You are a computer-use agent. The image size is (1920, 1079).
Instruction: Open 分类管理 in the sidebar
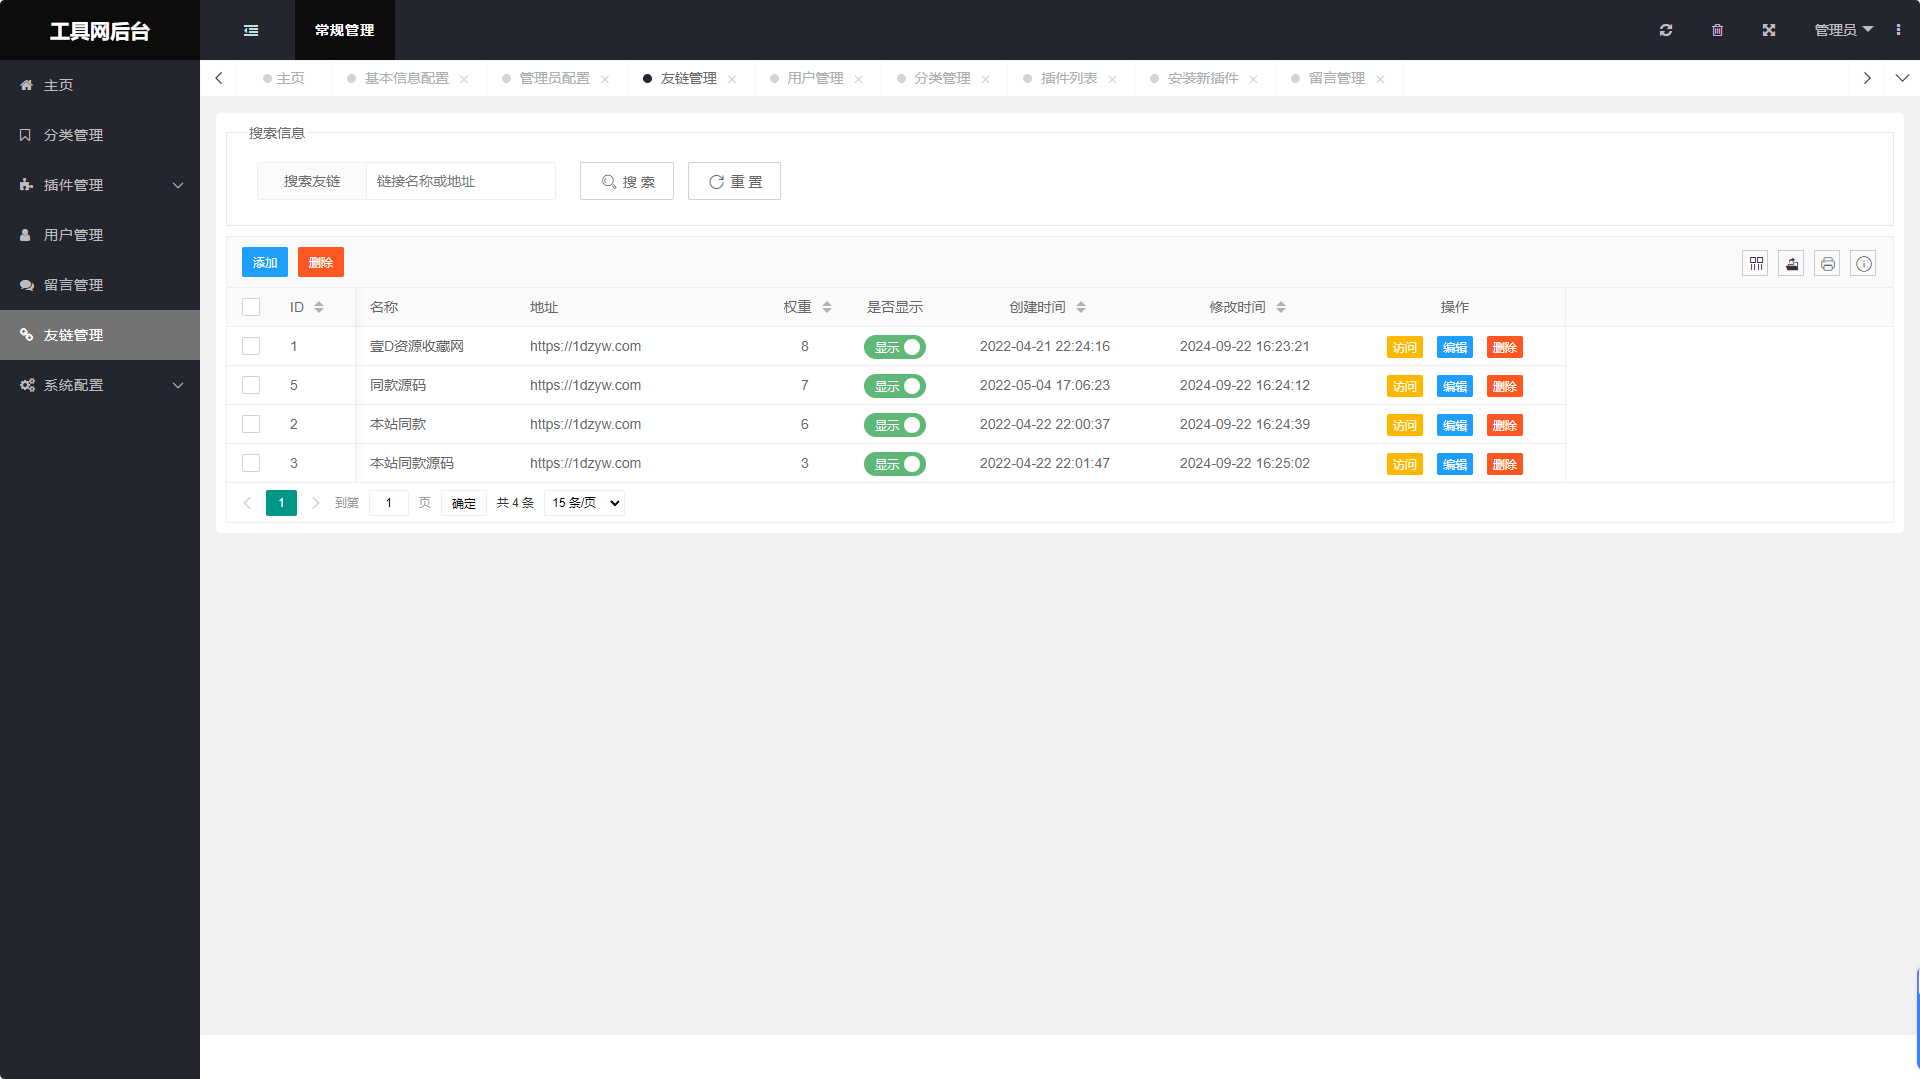pyautogui.click(x=100, y=135)
